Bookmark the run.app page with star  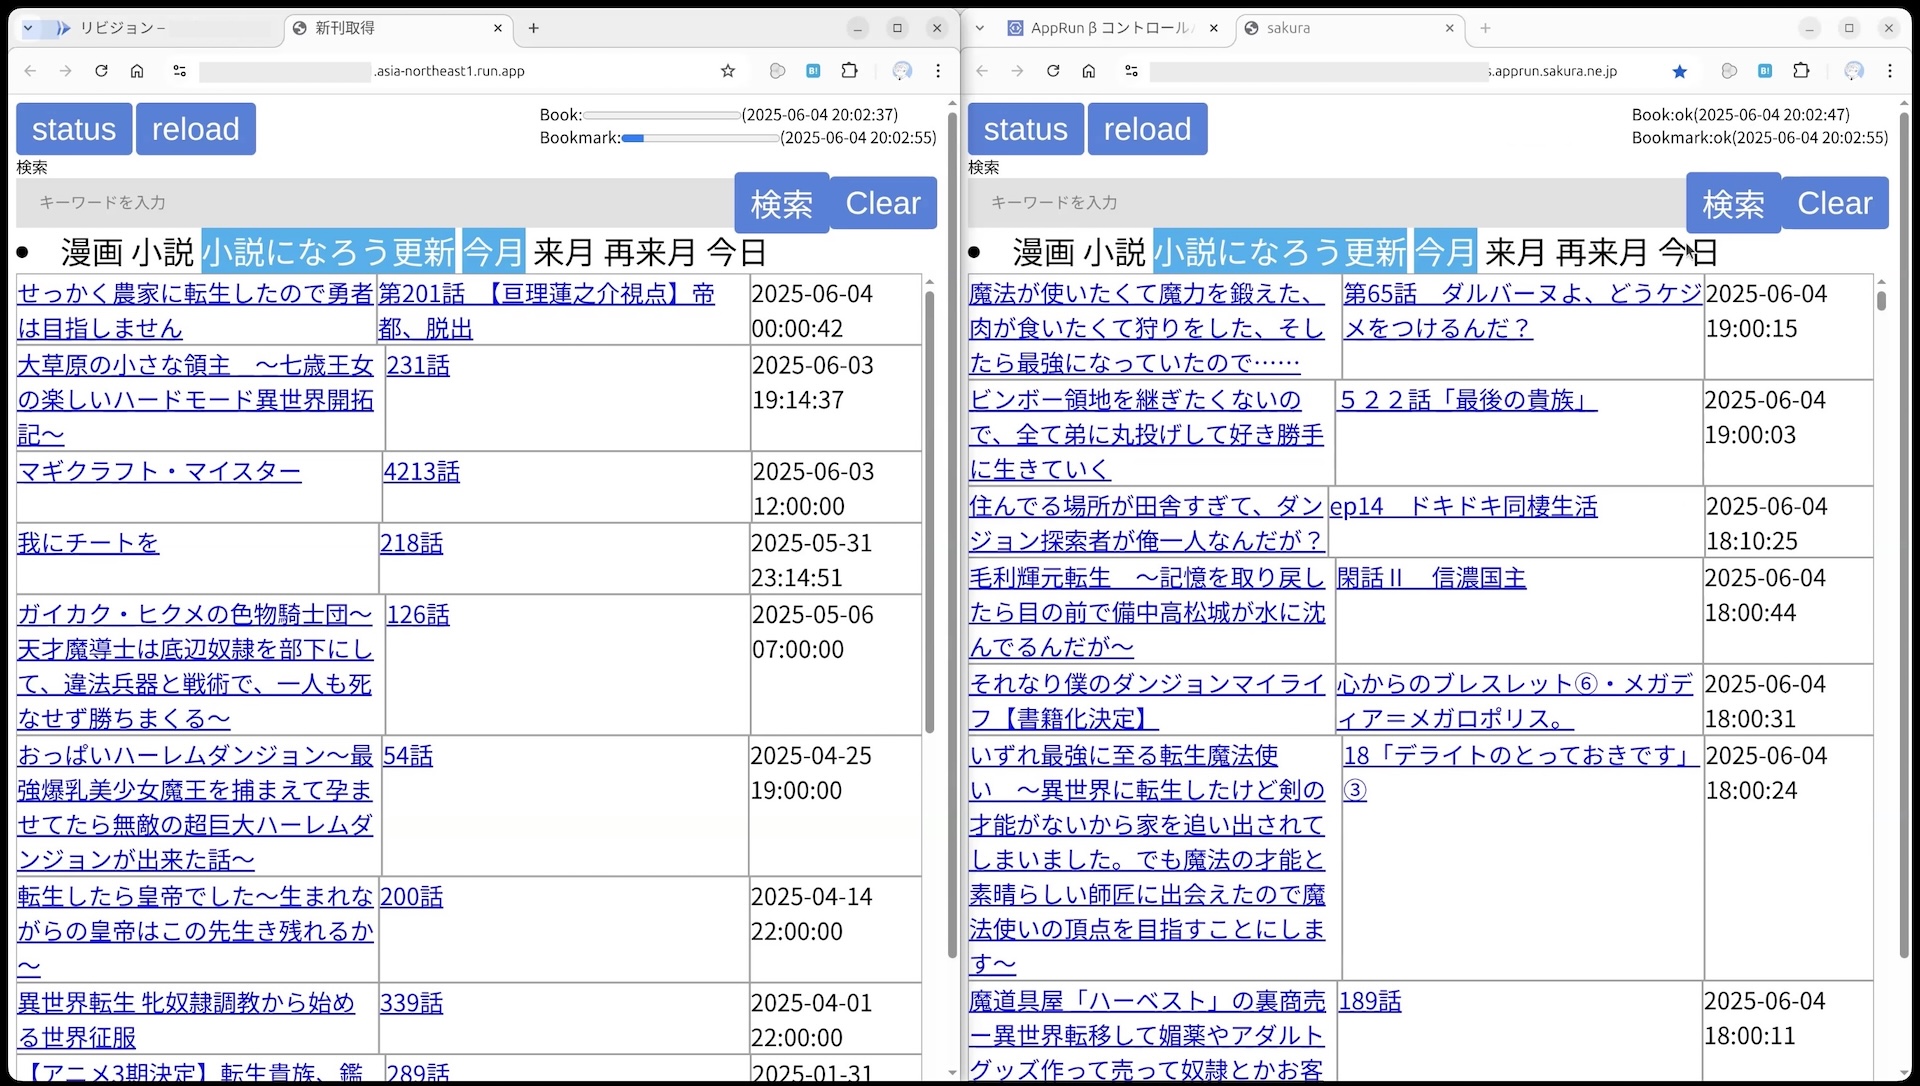pos(728,71)
